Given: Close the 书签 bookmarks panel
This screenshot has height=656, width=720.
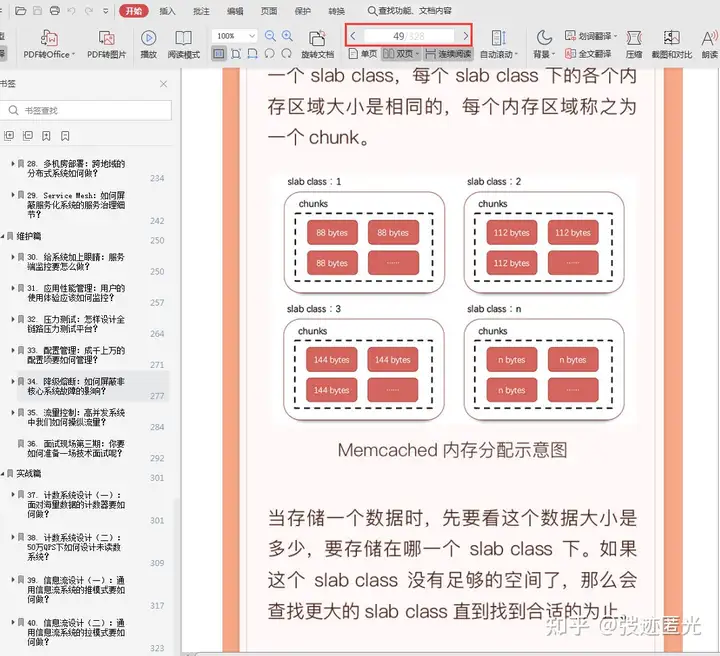Looking at the screenshot, I should coord(163,84).
